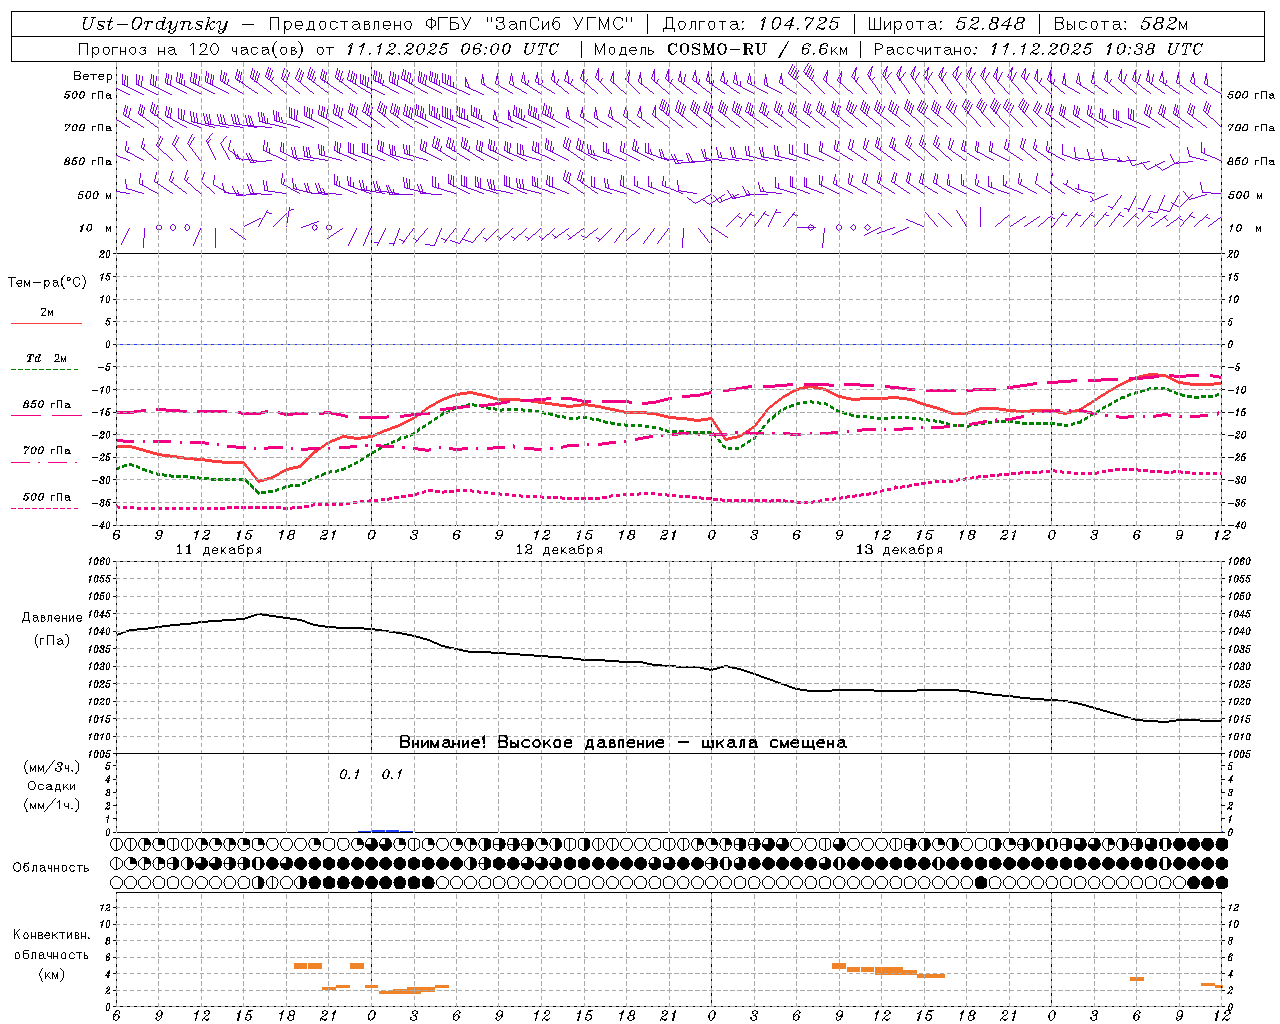Click the 'Внимание! Высокое давление – шкала смещена' warning
The height and width of the screenshot is (1024, 1280).
point(623,743)
